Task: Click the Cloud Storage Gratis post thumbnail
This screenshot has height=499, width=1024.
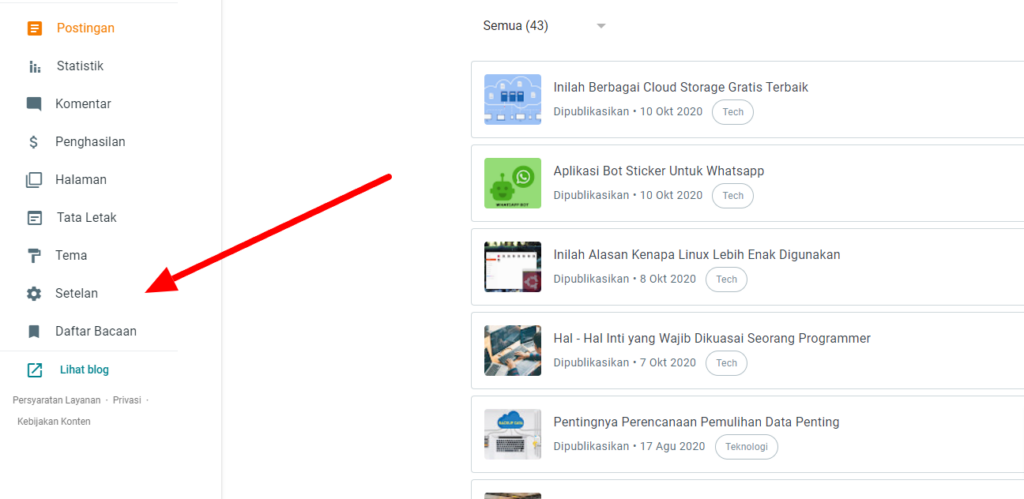Action: [512, 99]
